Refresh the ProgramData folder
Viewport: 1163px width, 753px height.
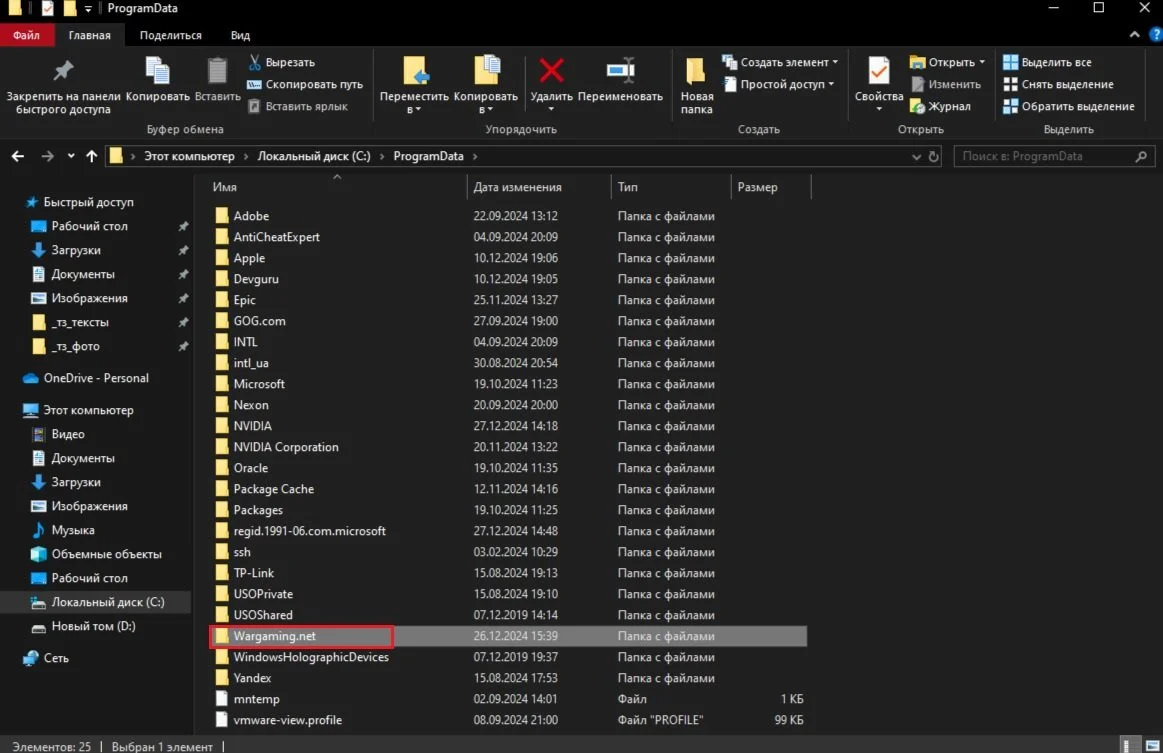[934, 157]
